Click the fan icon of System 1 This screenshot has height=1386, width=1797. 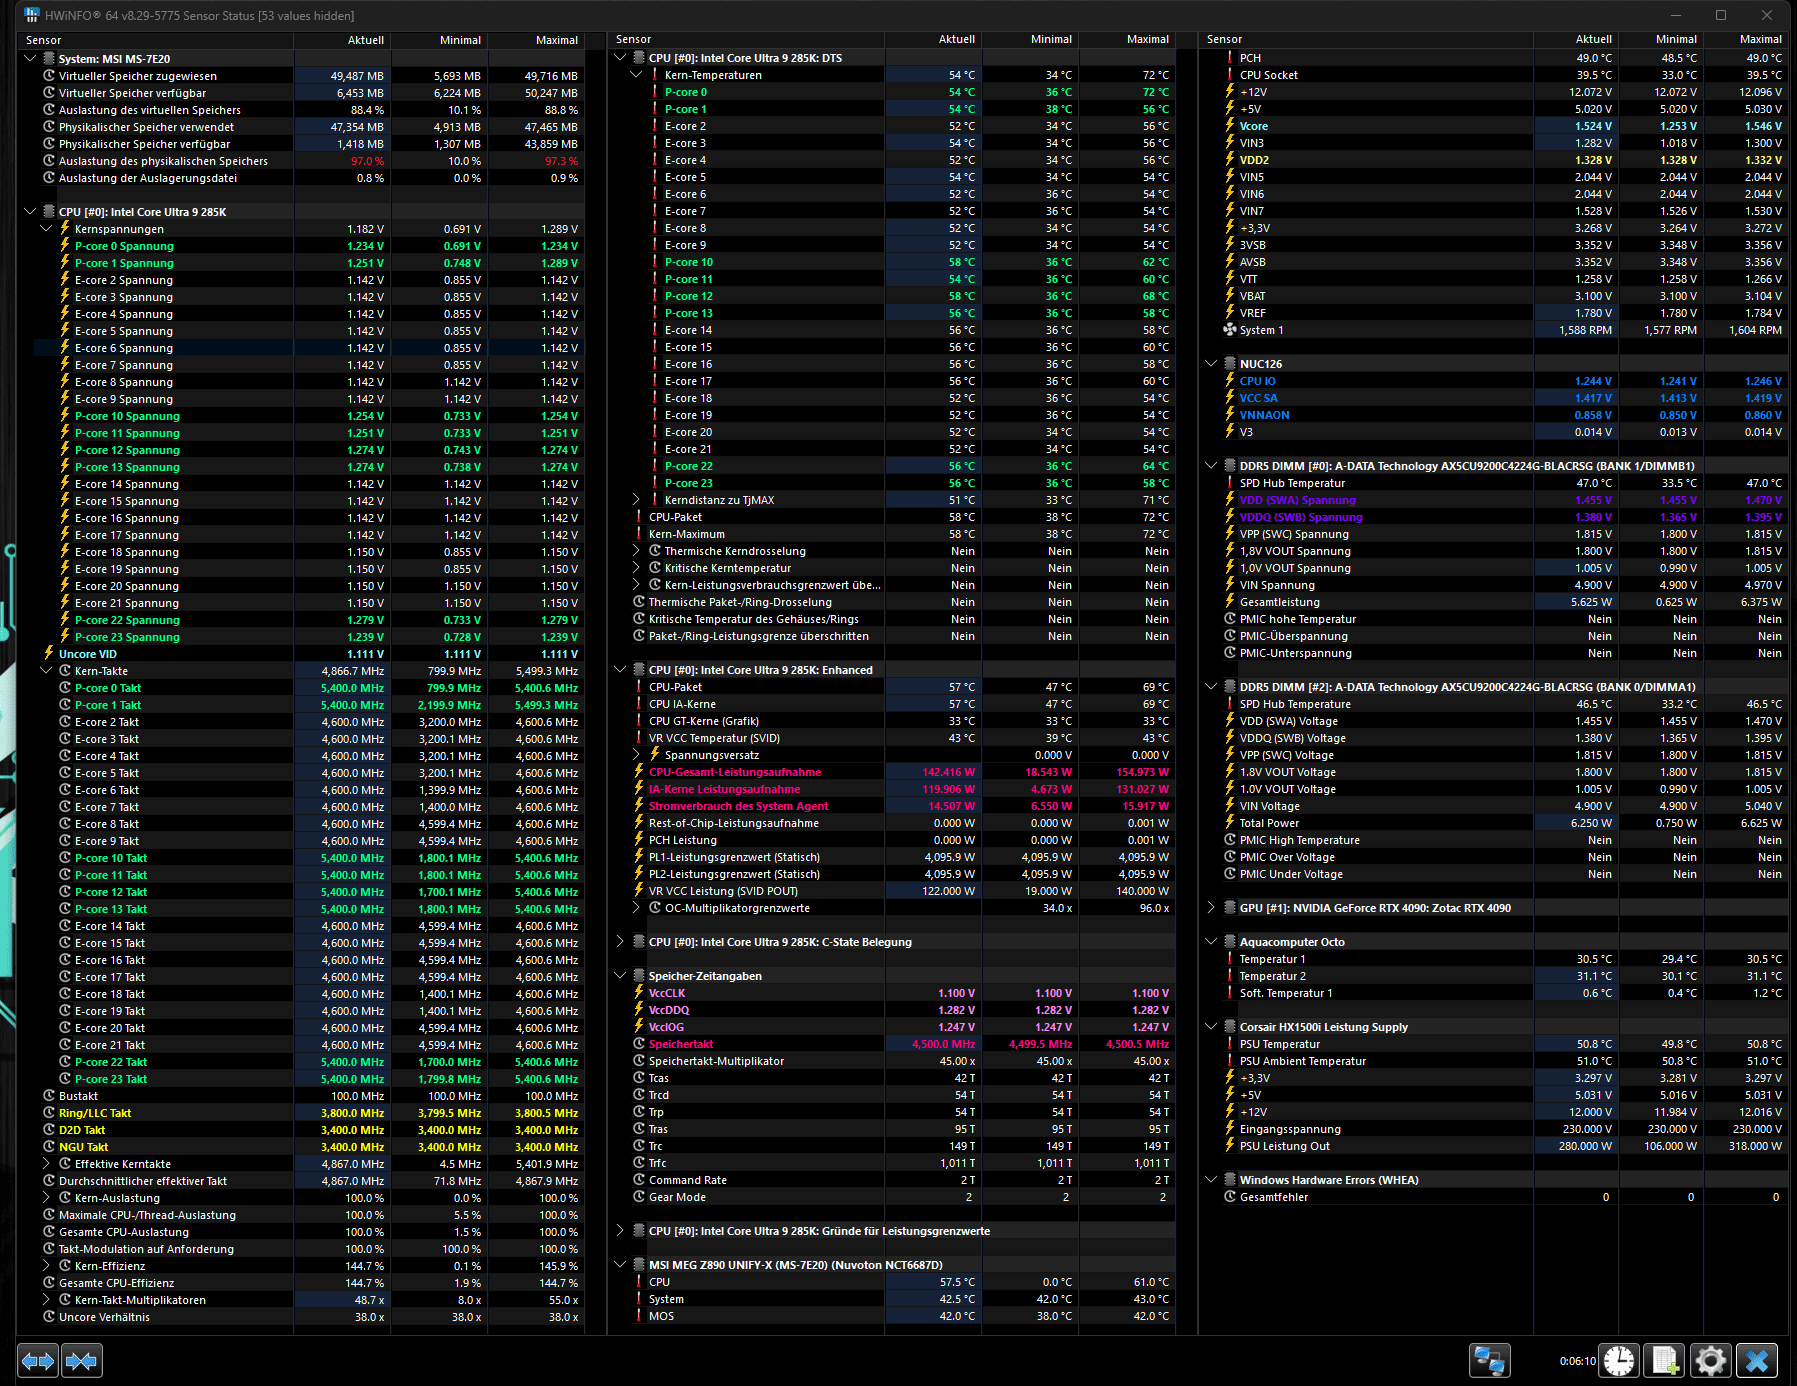[1230, 330]
